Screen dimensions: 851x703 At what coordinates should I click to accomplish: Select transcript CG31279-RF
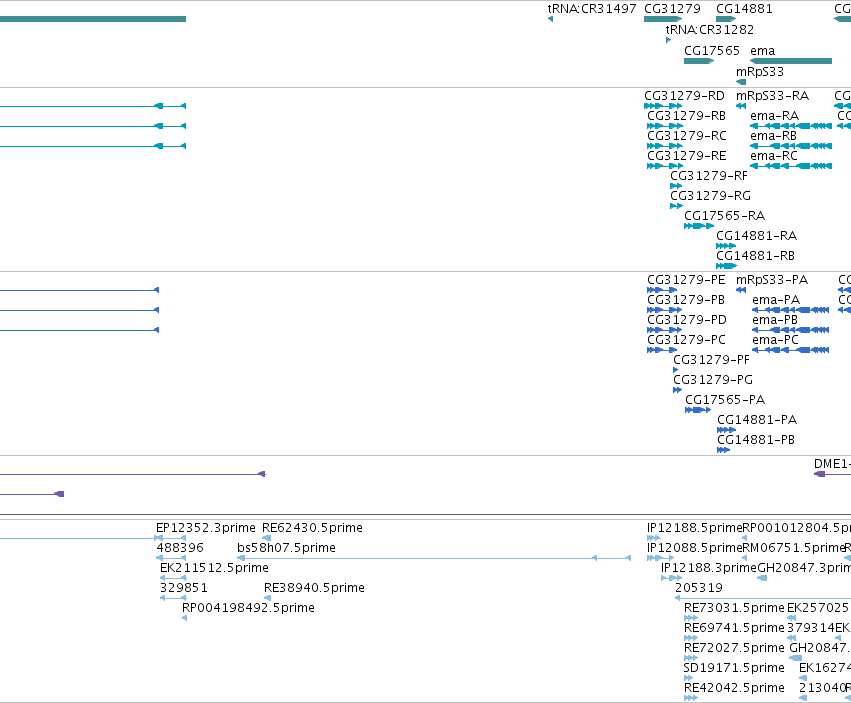point(676,186)
